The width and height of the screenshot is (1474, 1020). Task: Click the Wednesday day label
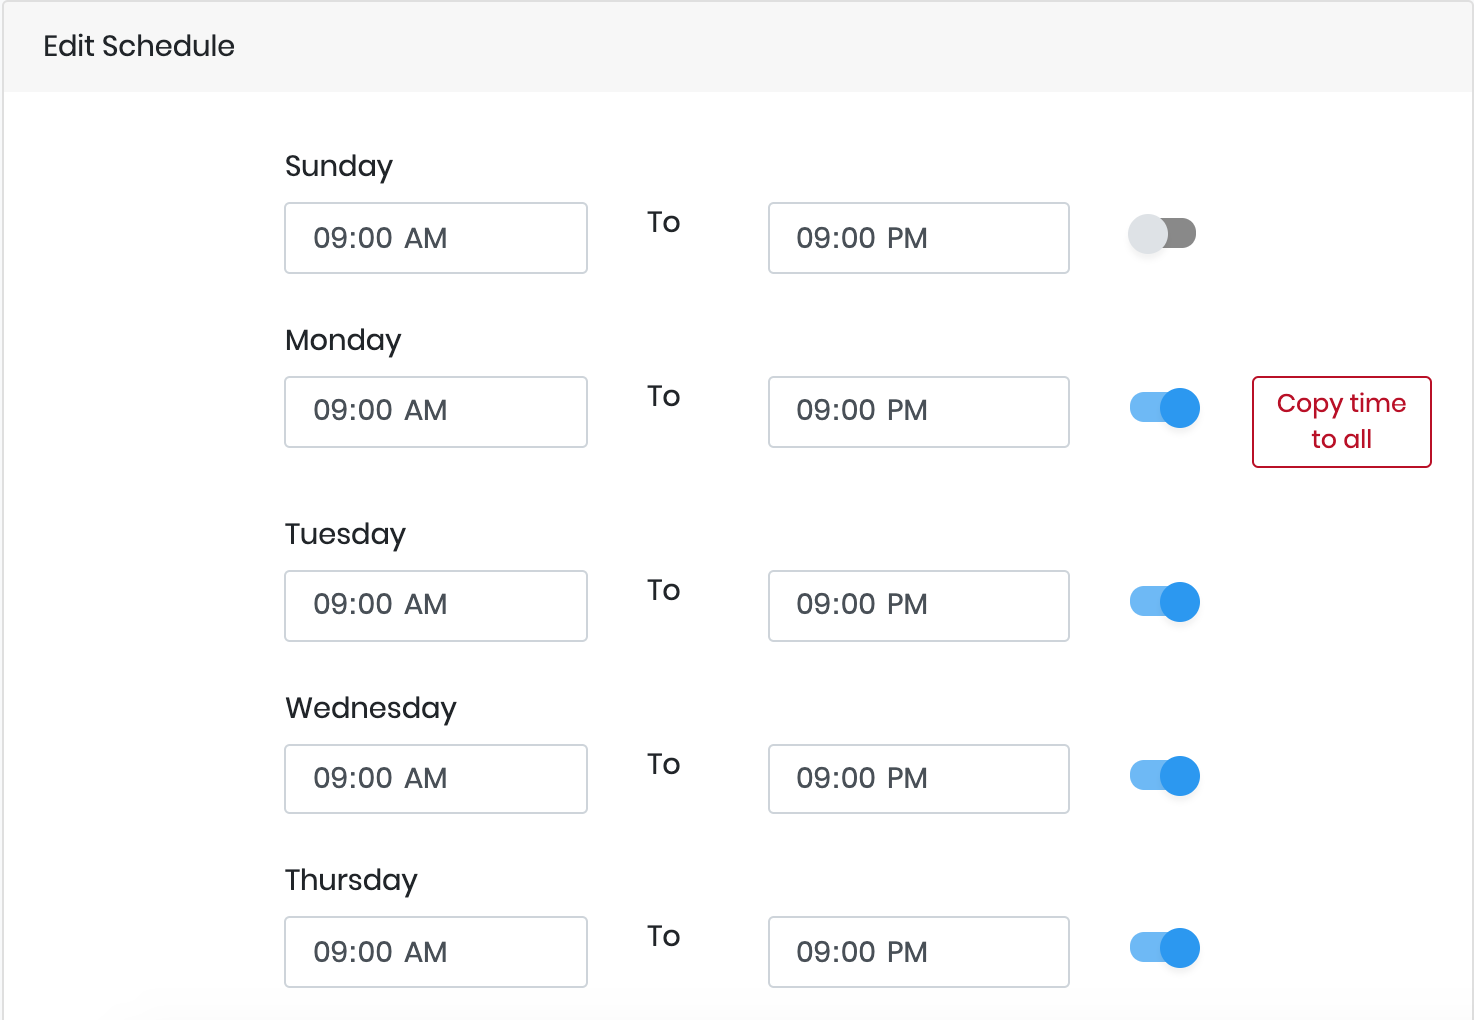371,708
